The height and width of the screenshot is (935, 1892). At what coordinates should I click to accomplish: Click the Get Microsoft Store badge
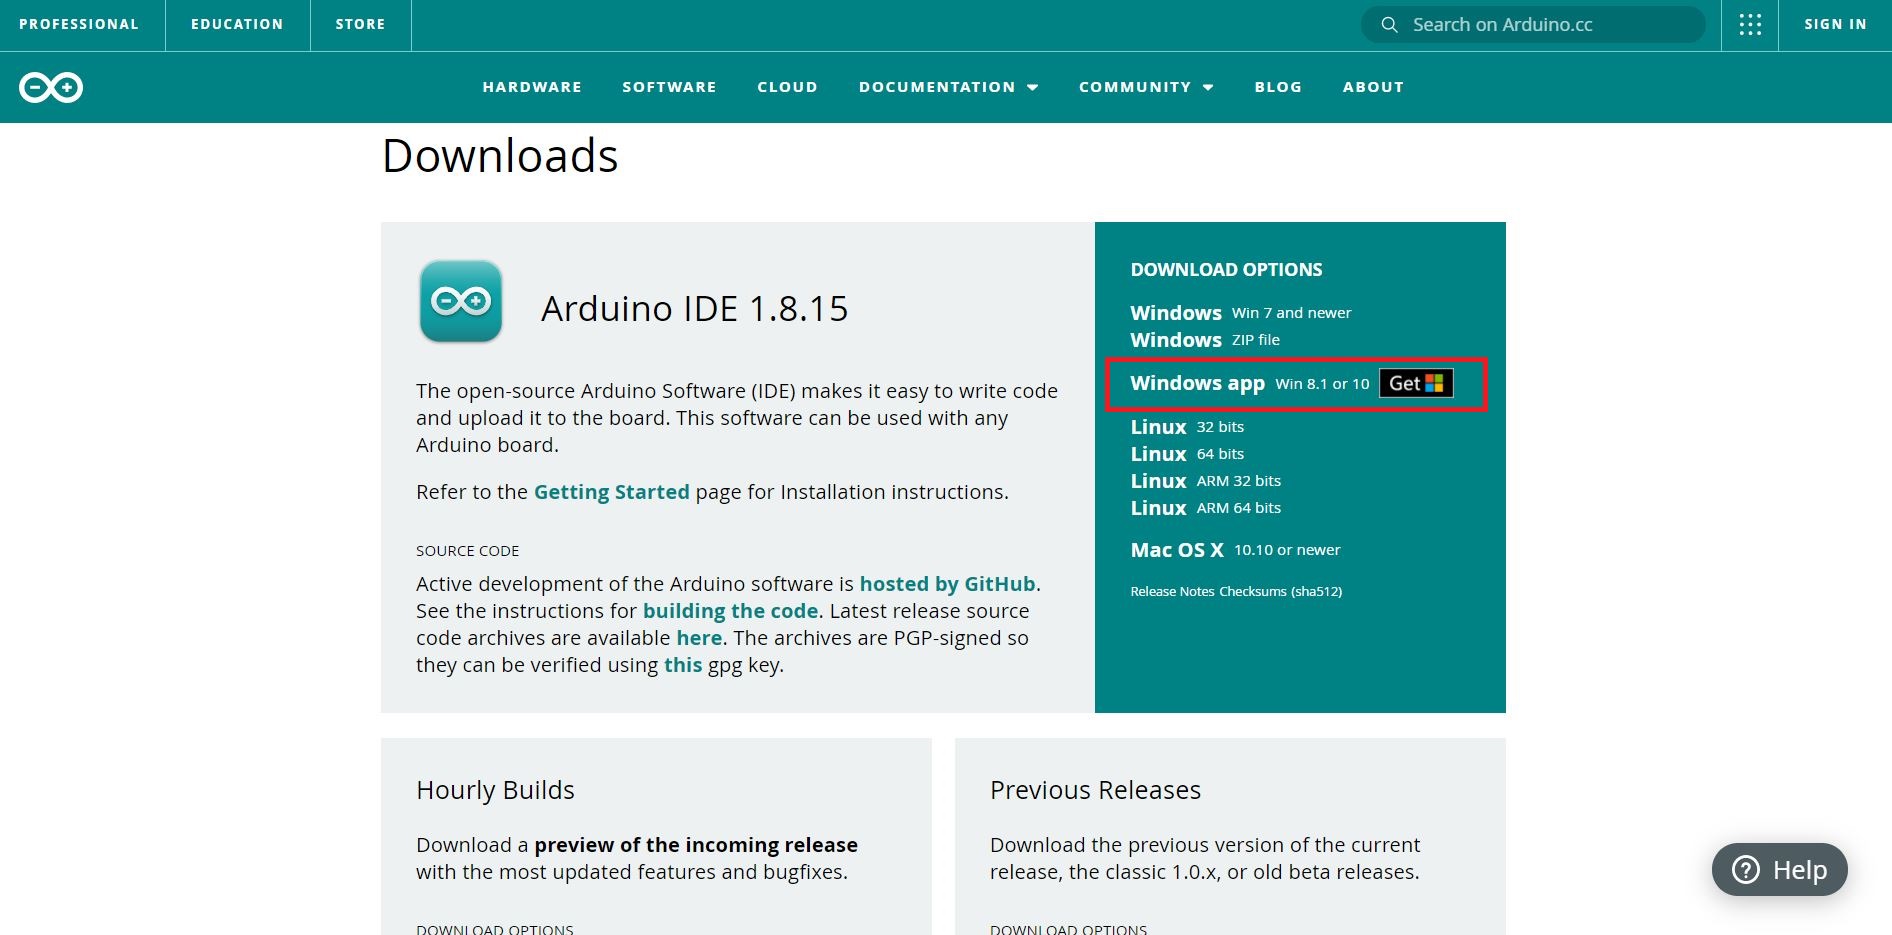coord(1416,383)
